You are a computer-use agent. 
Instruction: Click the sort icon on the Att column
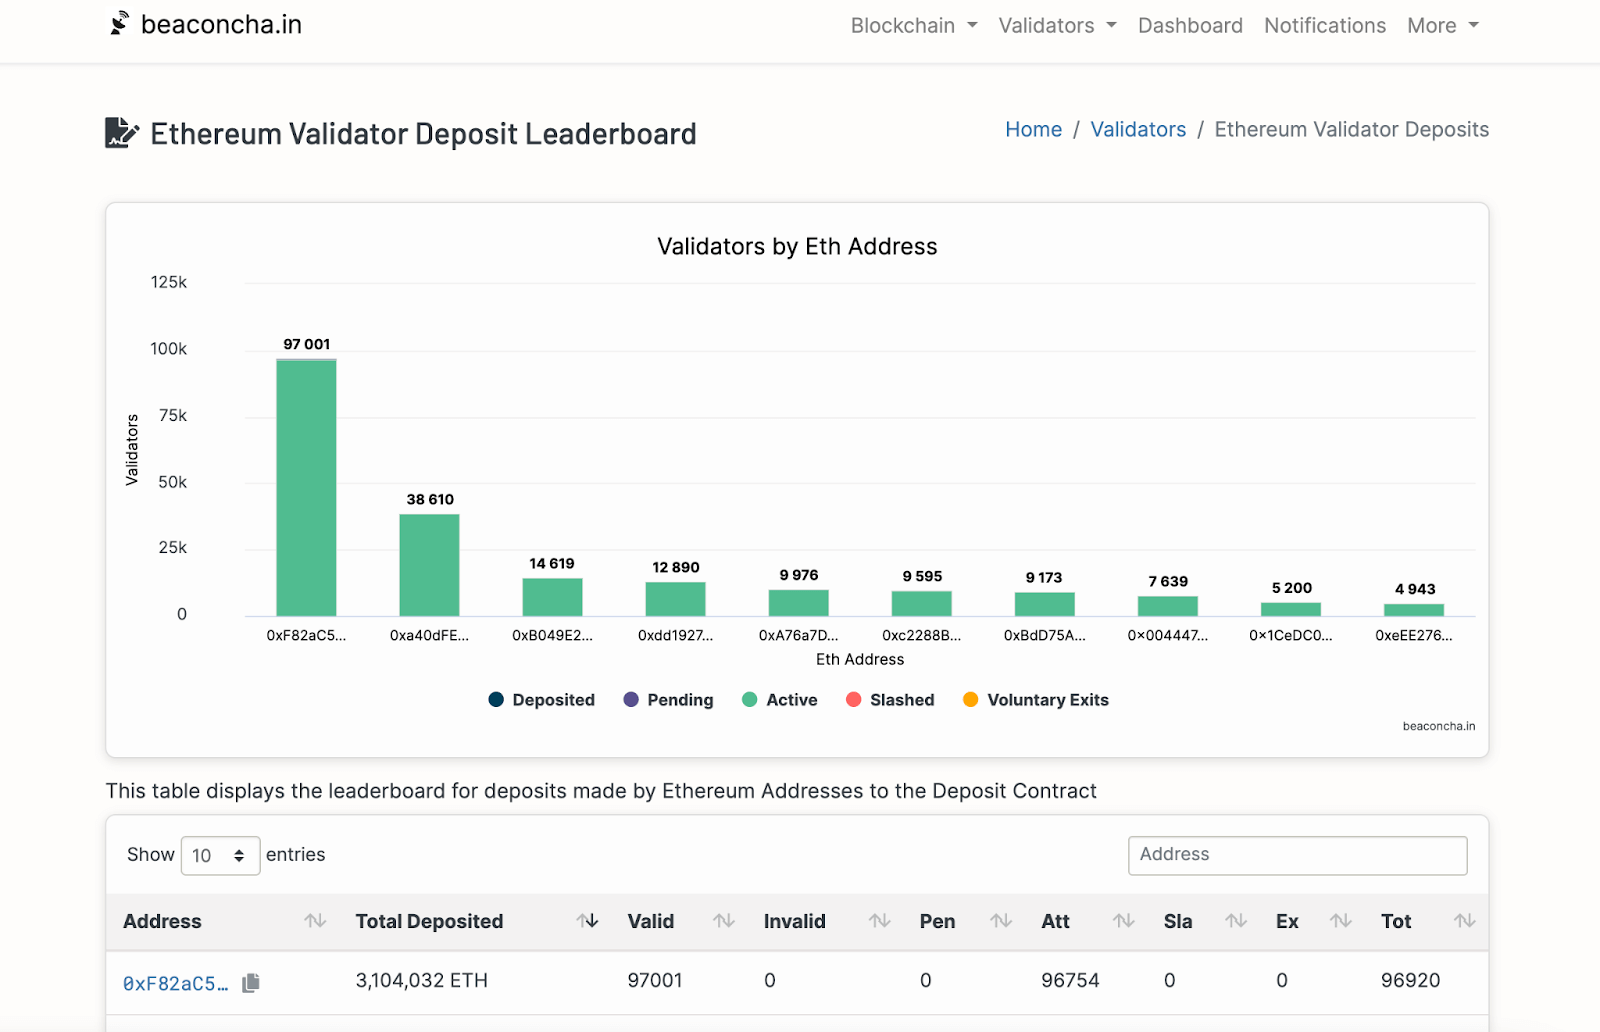(x=1122, y=922)
